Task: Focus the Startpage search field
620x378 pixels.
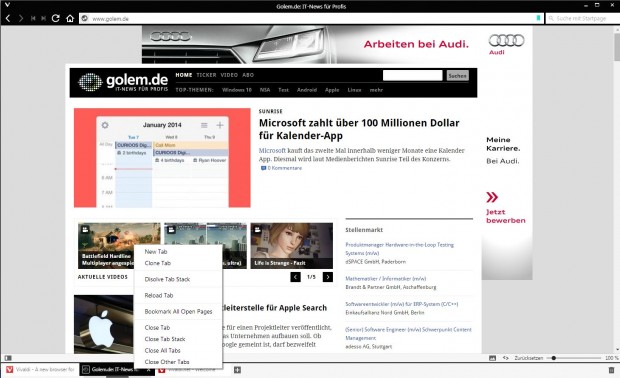Action: coord(584,19)
